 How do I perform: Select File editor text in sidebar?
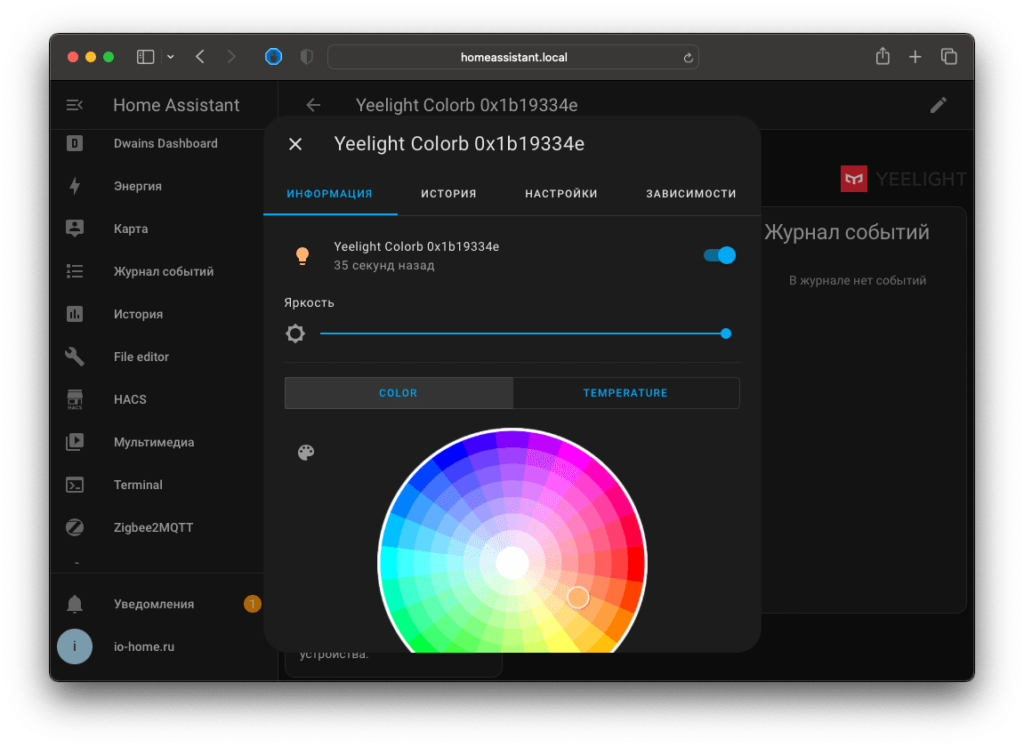click(x=141, y=357)
